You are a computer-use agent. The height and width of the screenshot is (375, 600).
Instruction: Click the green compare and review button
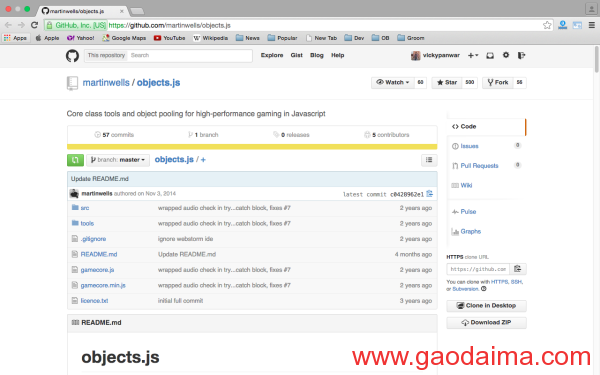click(75, 160)
